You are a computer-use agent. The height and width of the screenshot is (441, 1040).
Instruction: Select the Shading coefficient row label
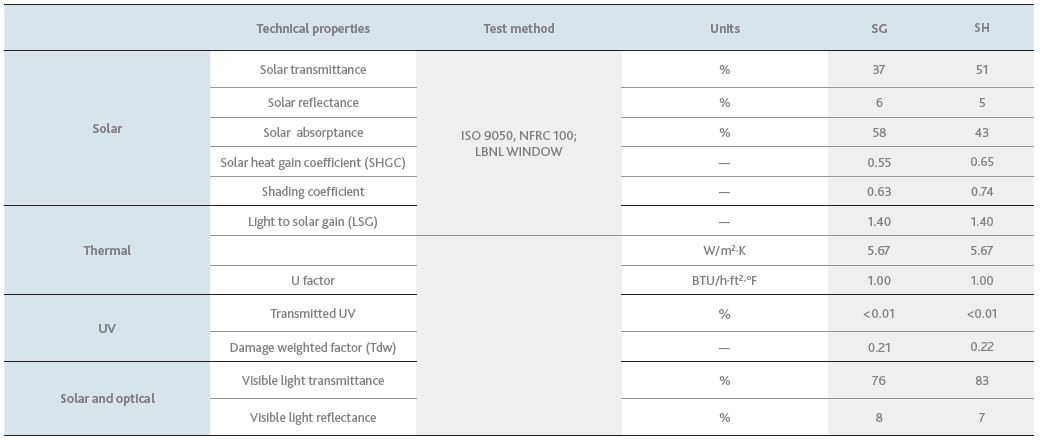coord(312,192)
